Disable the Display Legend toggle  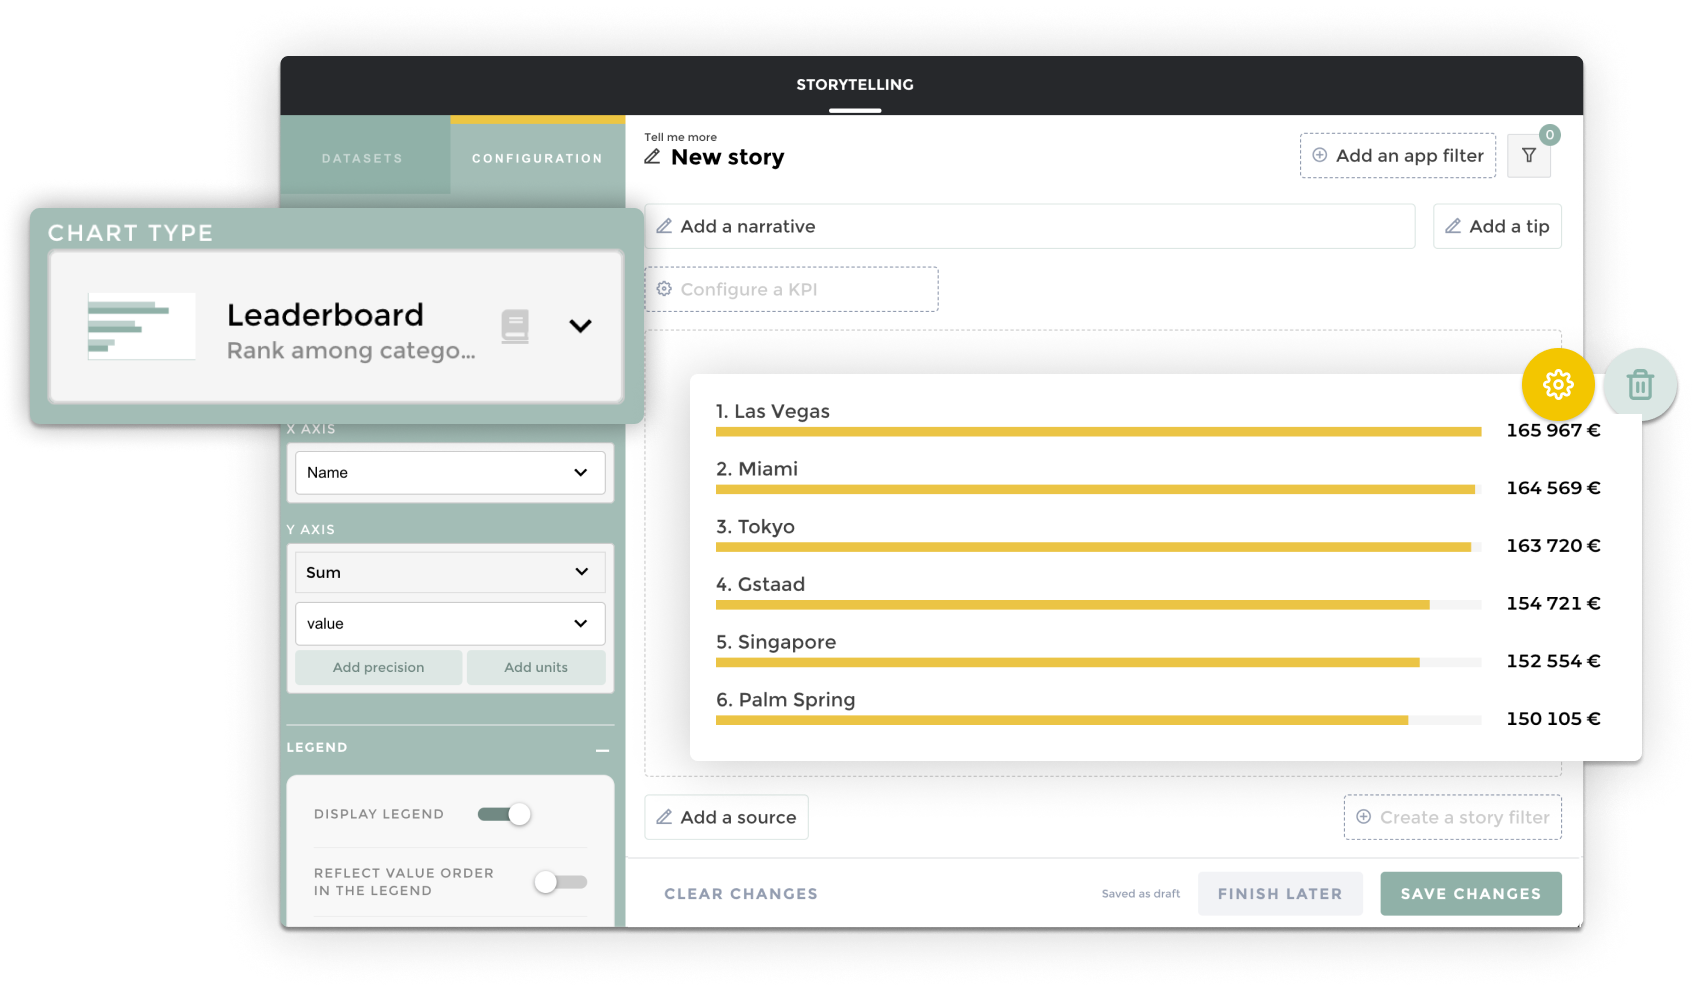tap(505, 814)
